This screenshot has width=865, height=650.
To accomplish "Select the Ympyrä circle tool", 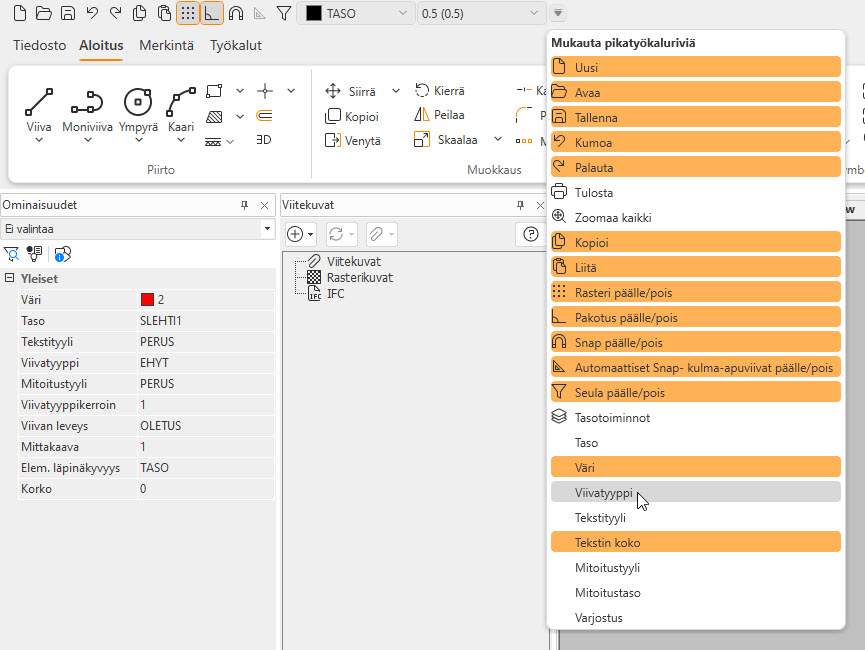I will tap(138, 110).
